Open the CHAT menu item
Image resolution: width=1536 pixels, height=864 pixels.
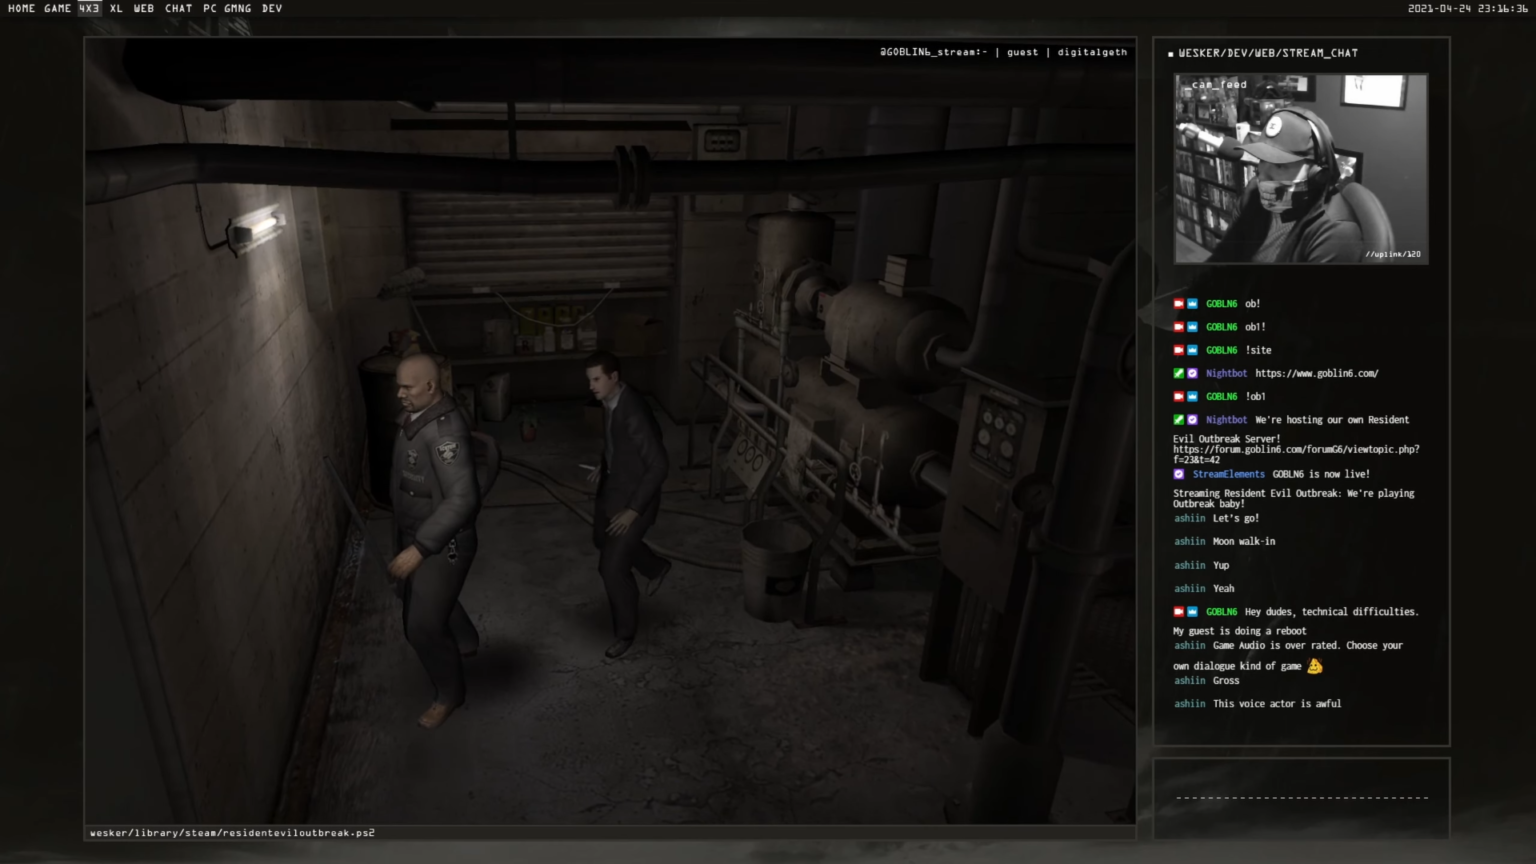[x=179, y=8]
